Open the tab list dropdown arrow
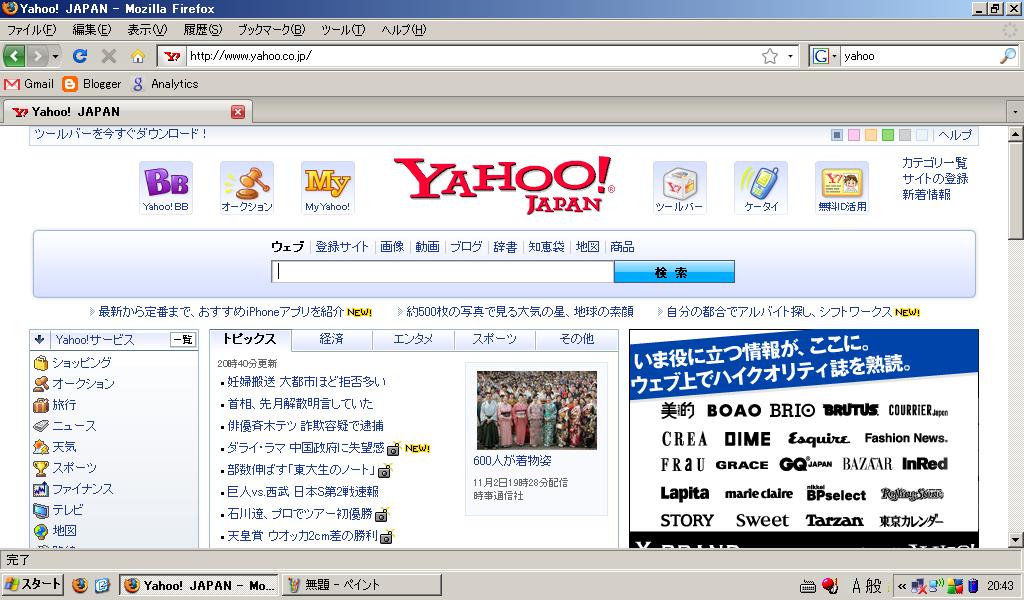Image resolution: width=1024 pixels, height=600 pixels. click(1015, 112)
